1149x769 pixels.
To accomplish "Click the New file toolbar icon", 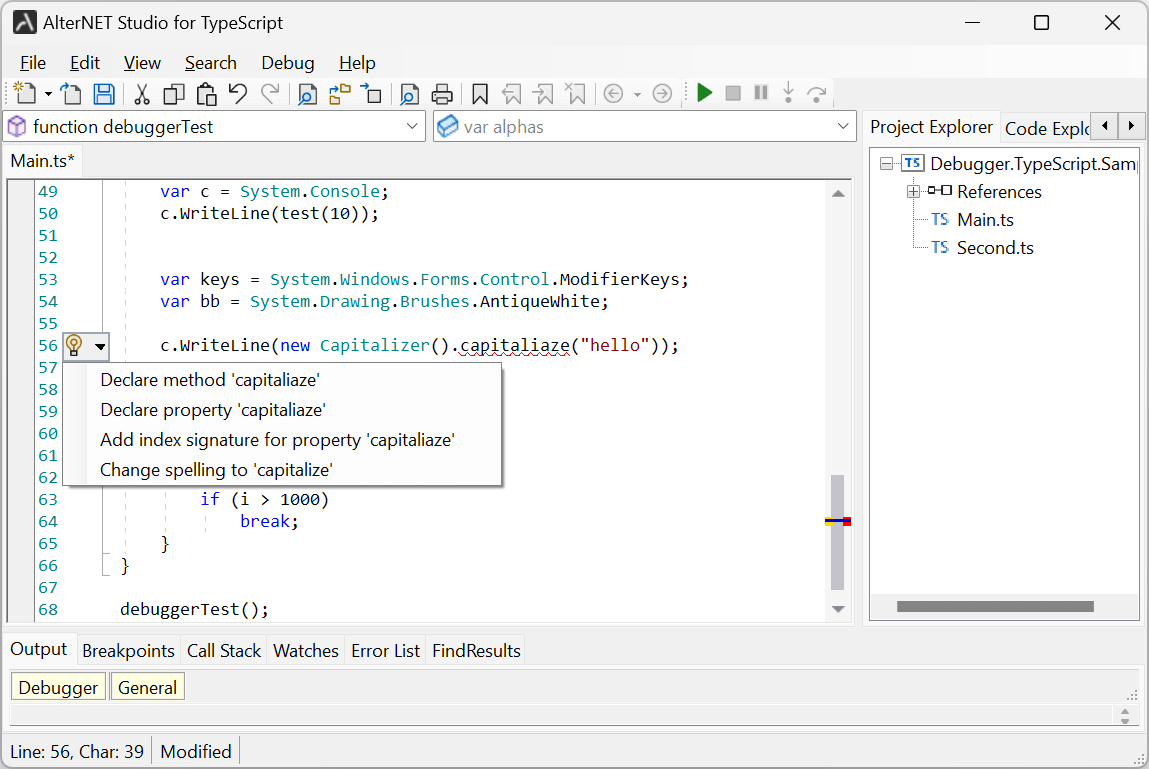I will (25, 94).
